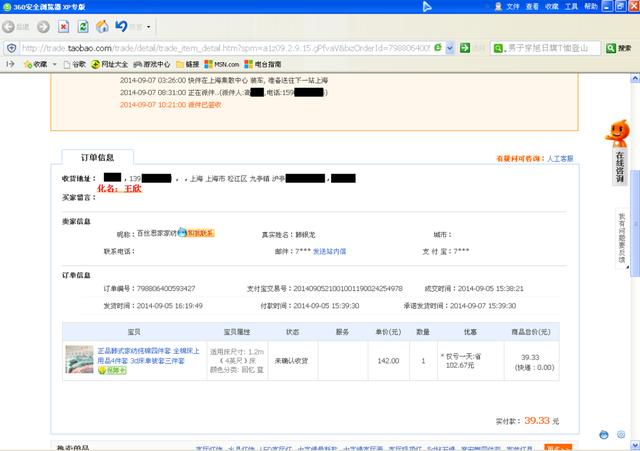Click the 宝贝属性 column header

click(237, 332)
